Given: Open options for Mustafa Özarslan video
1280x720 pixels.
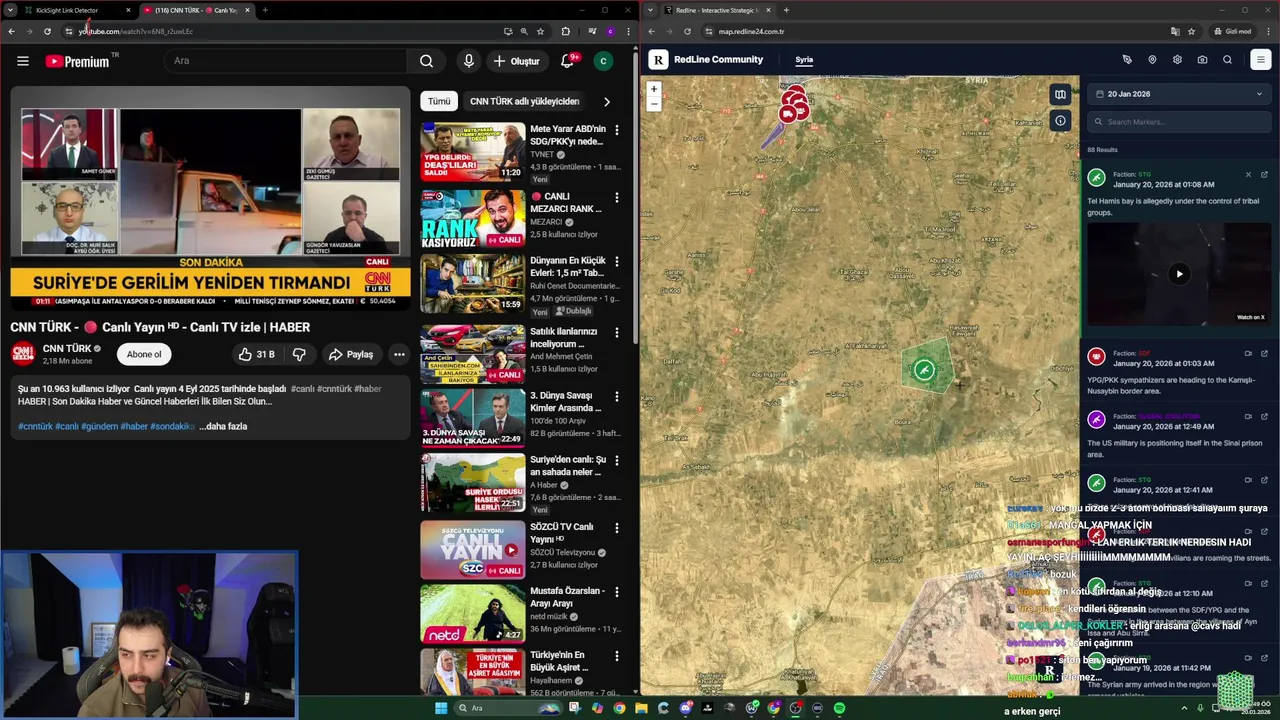Looking at the screenshot, I should pos(616,592).
